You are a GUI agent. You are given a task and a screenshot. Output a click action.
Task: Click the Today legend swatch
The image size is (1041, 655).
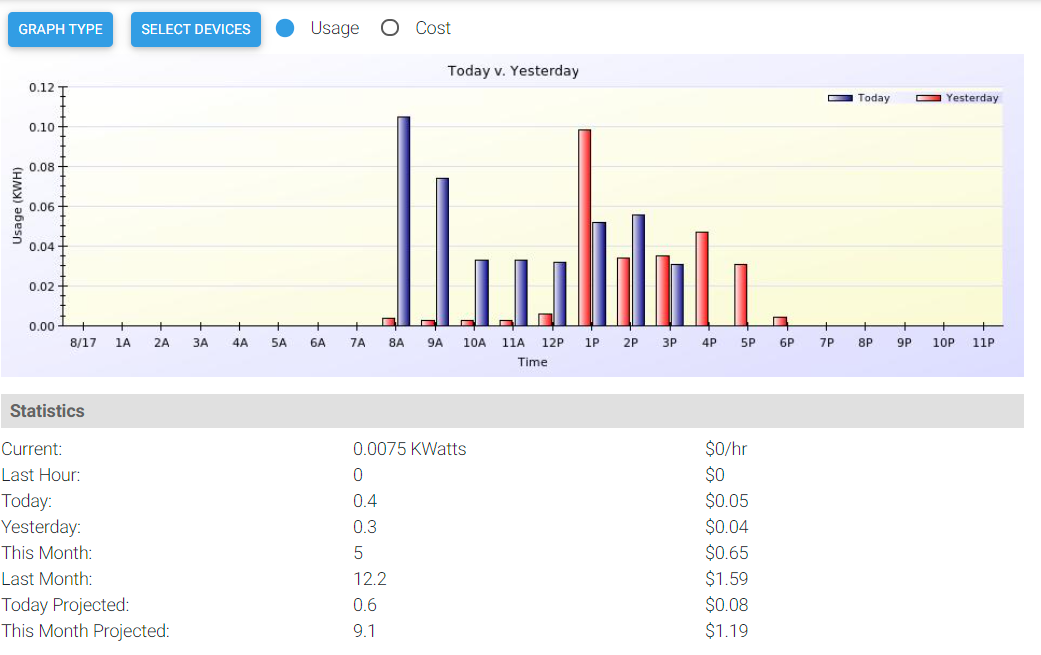coord(839,98)
